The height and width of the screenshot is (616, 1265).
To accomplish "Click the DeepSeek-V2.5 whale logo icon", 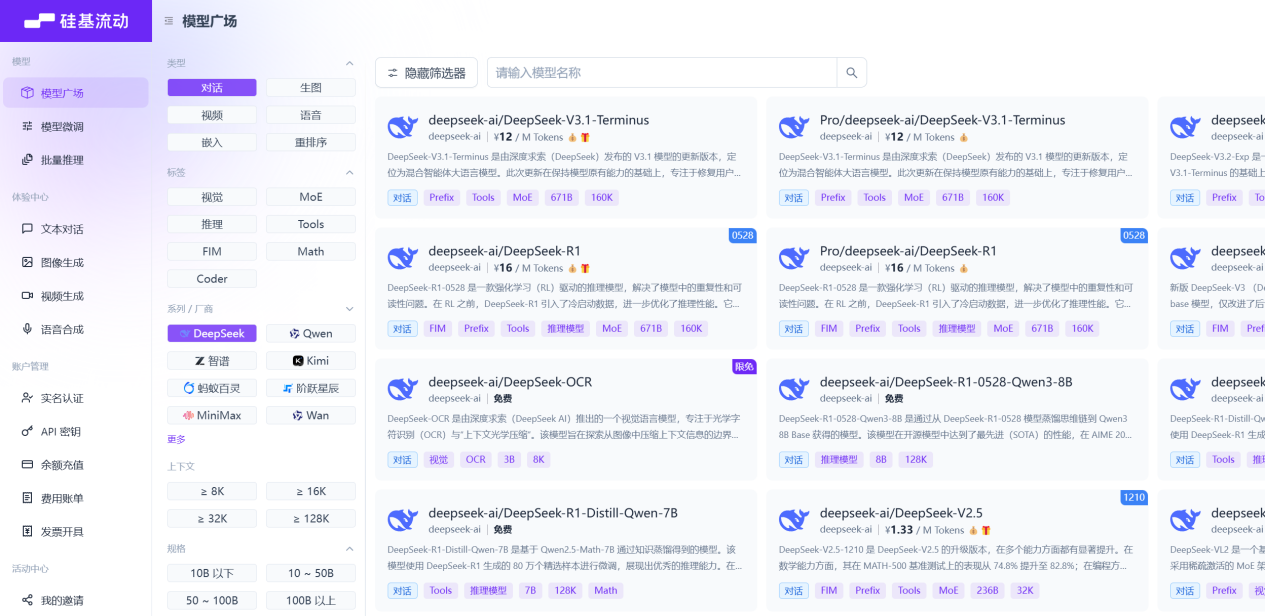I will point(793,520).
